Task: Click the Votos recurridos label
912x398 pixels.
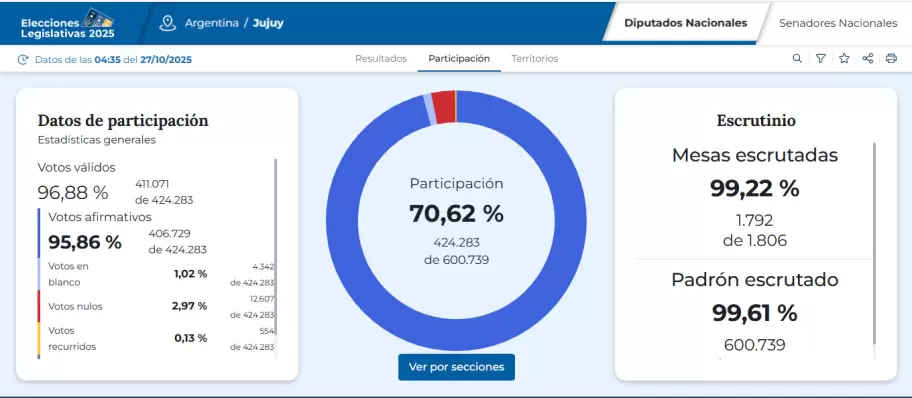Action: 72,338
